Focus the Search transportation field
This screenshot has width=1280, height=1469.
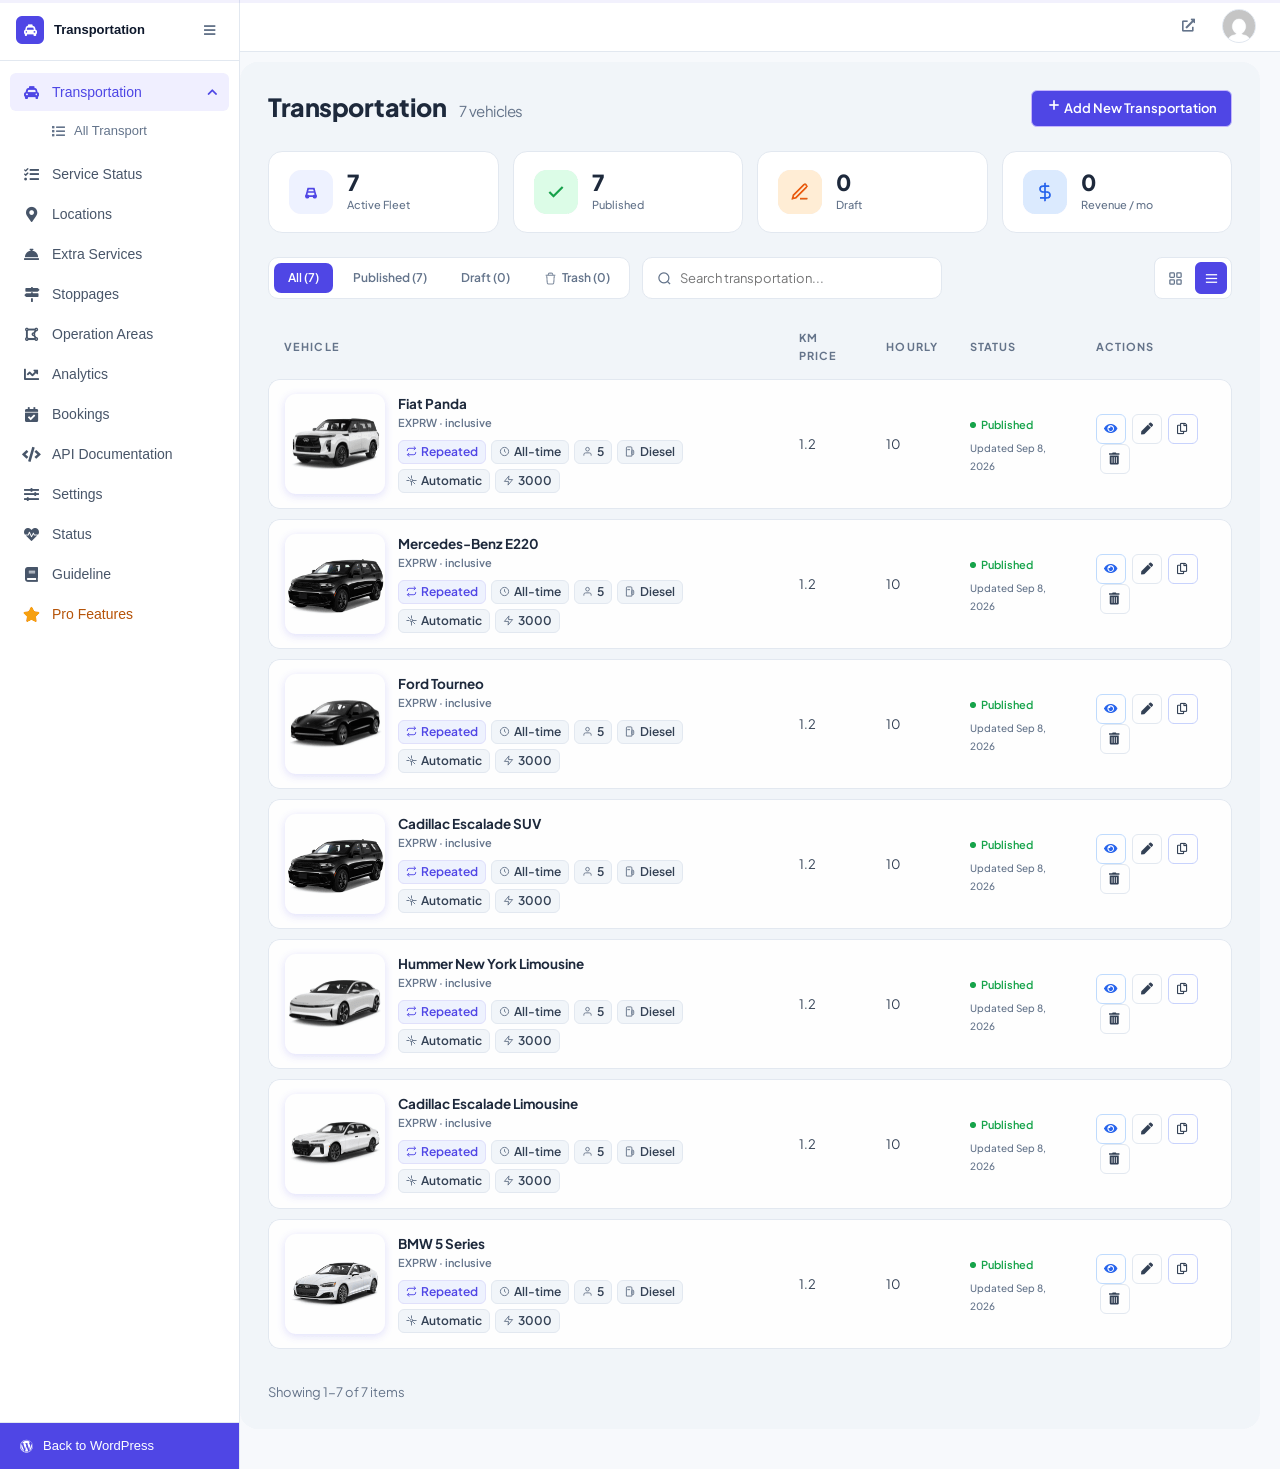pos(792,278)
